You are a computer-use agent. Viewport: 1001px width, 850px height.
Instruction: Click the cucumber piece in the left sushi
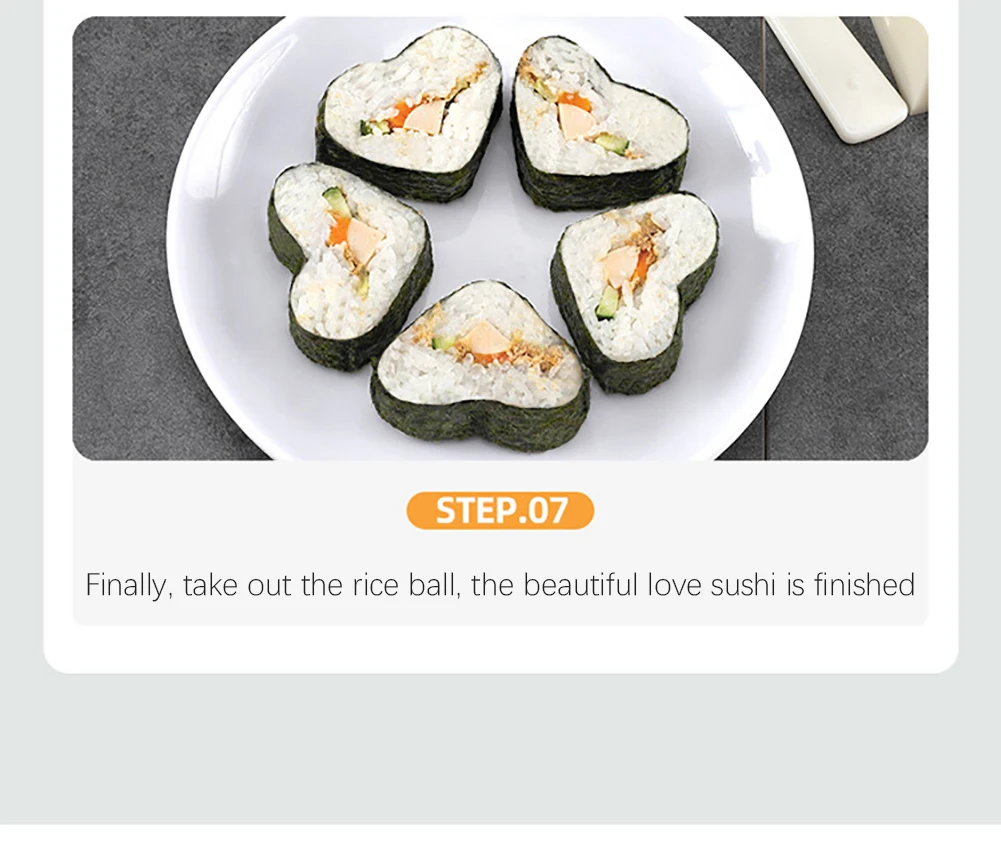[x=336, y=201]
